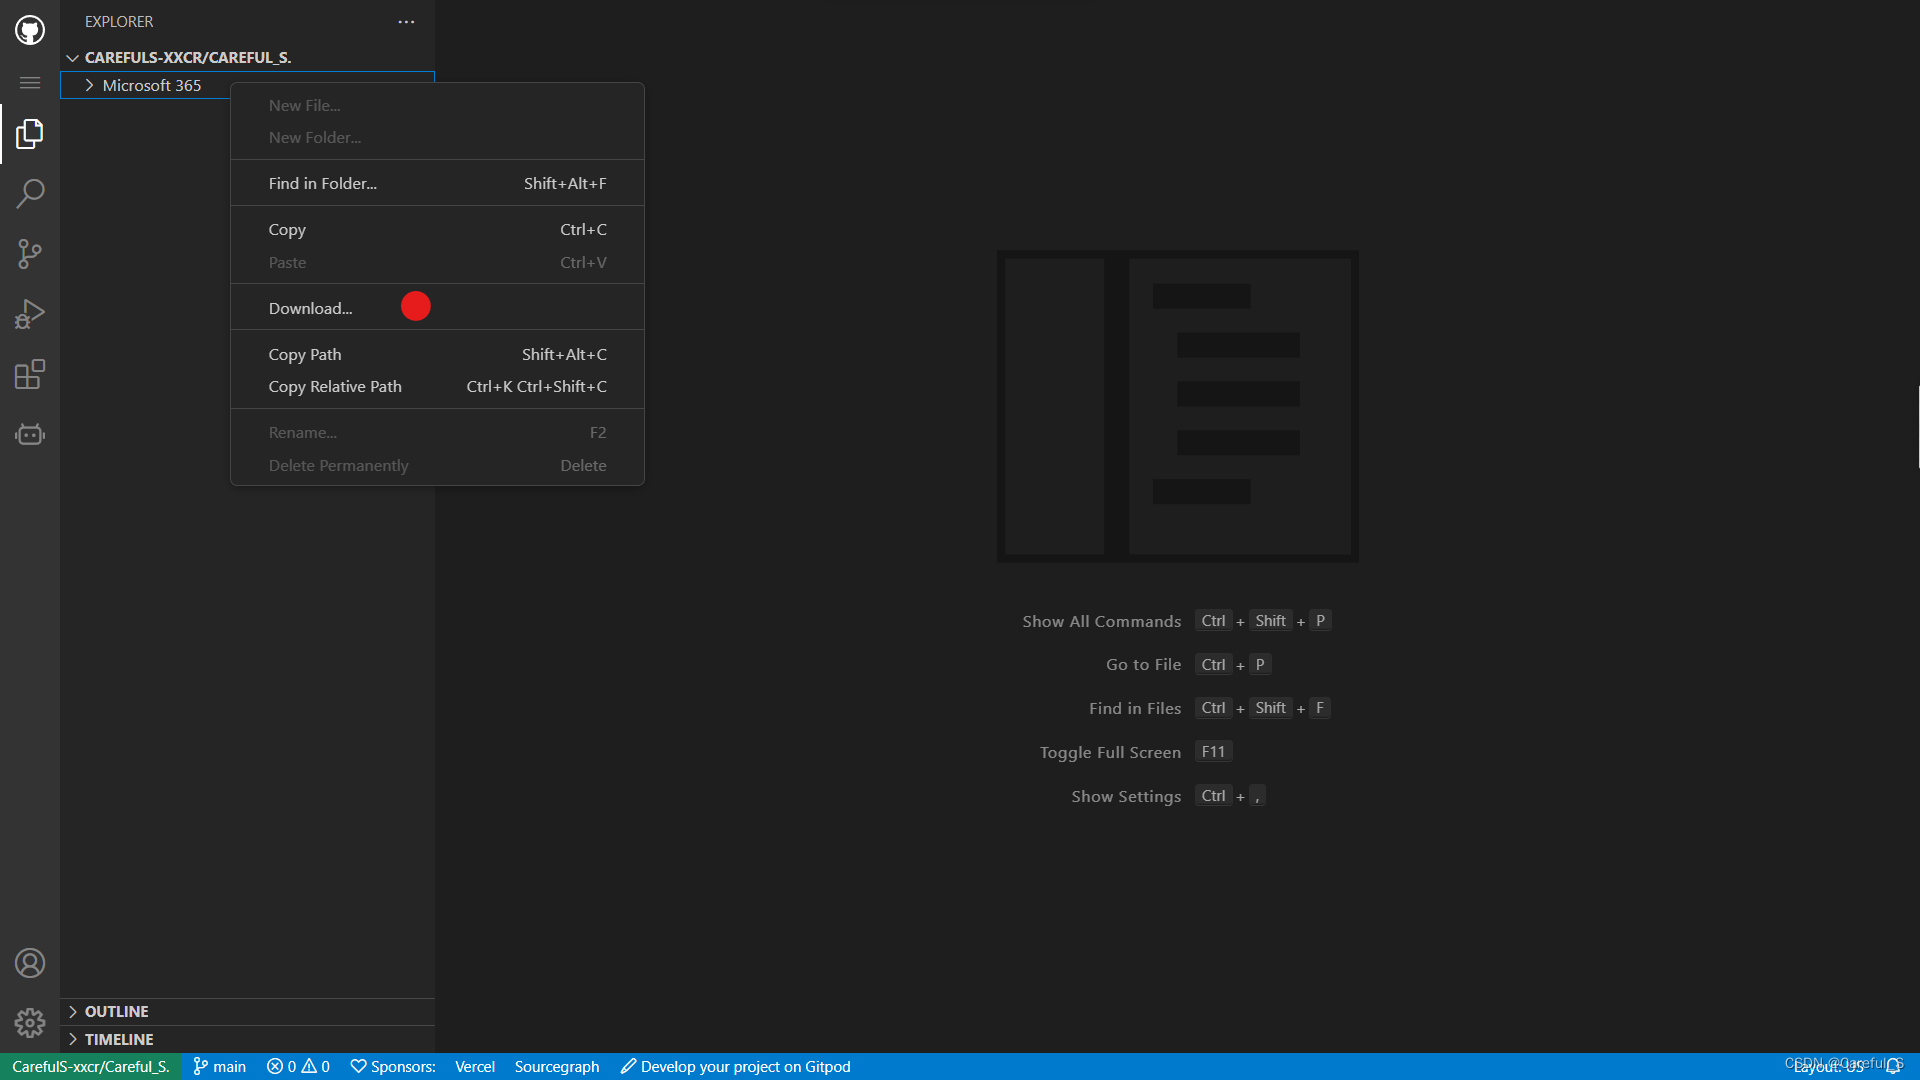Open the Accounts icon

click(30, 963)
